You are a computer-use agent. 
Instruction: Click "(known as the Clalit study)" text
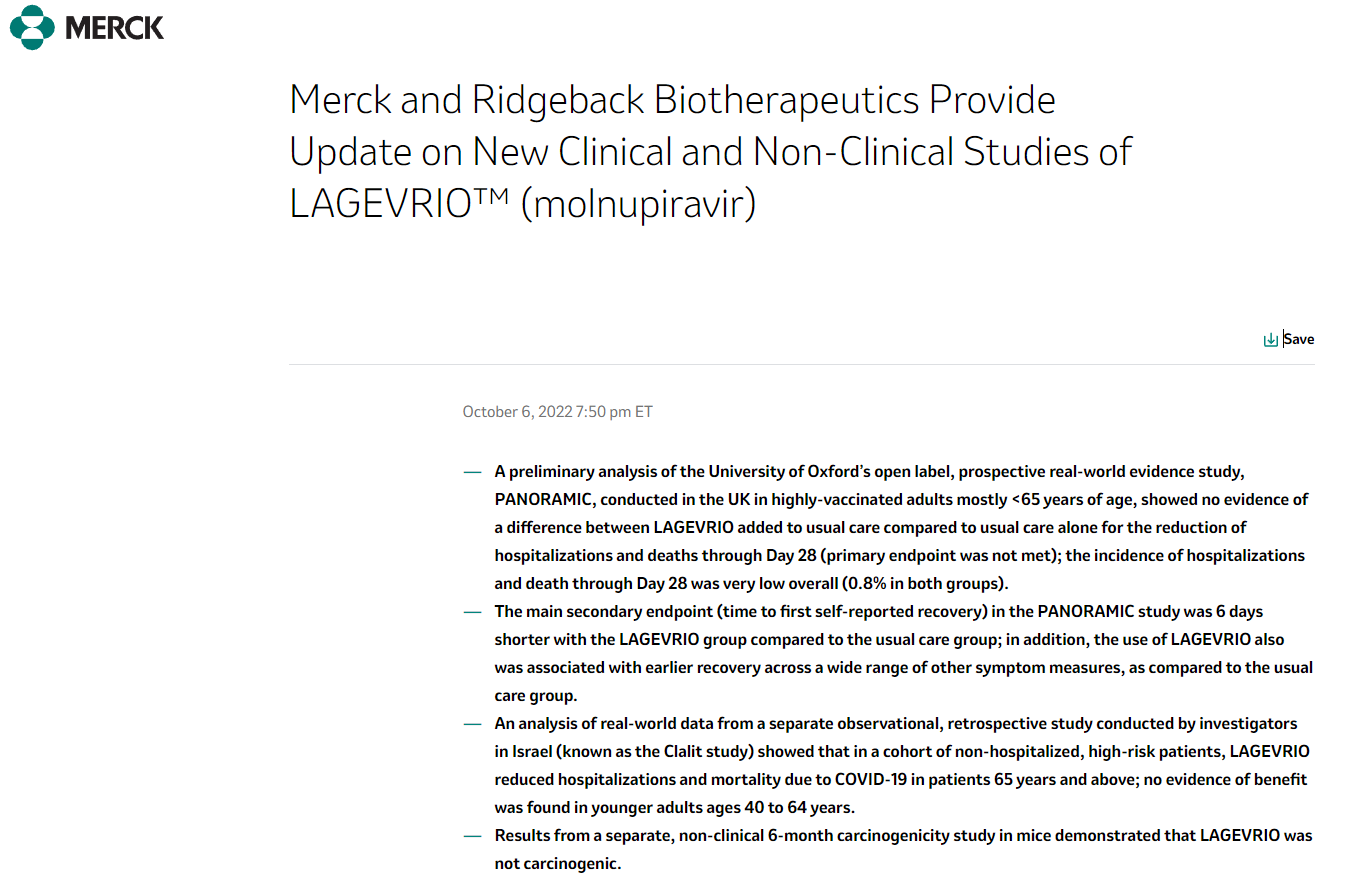[x=605, y=751]
